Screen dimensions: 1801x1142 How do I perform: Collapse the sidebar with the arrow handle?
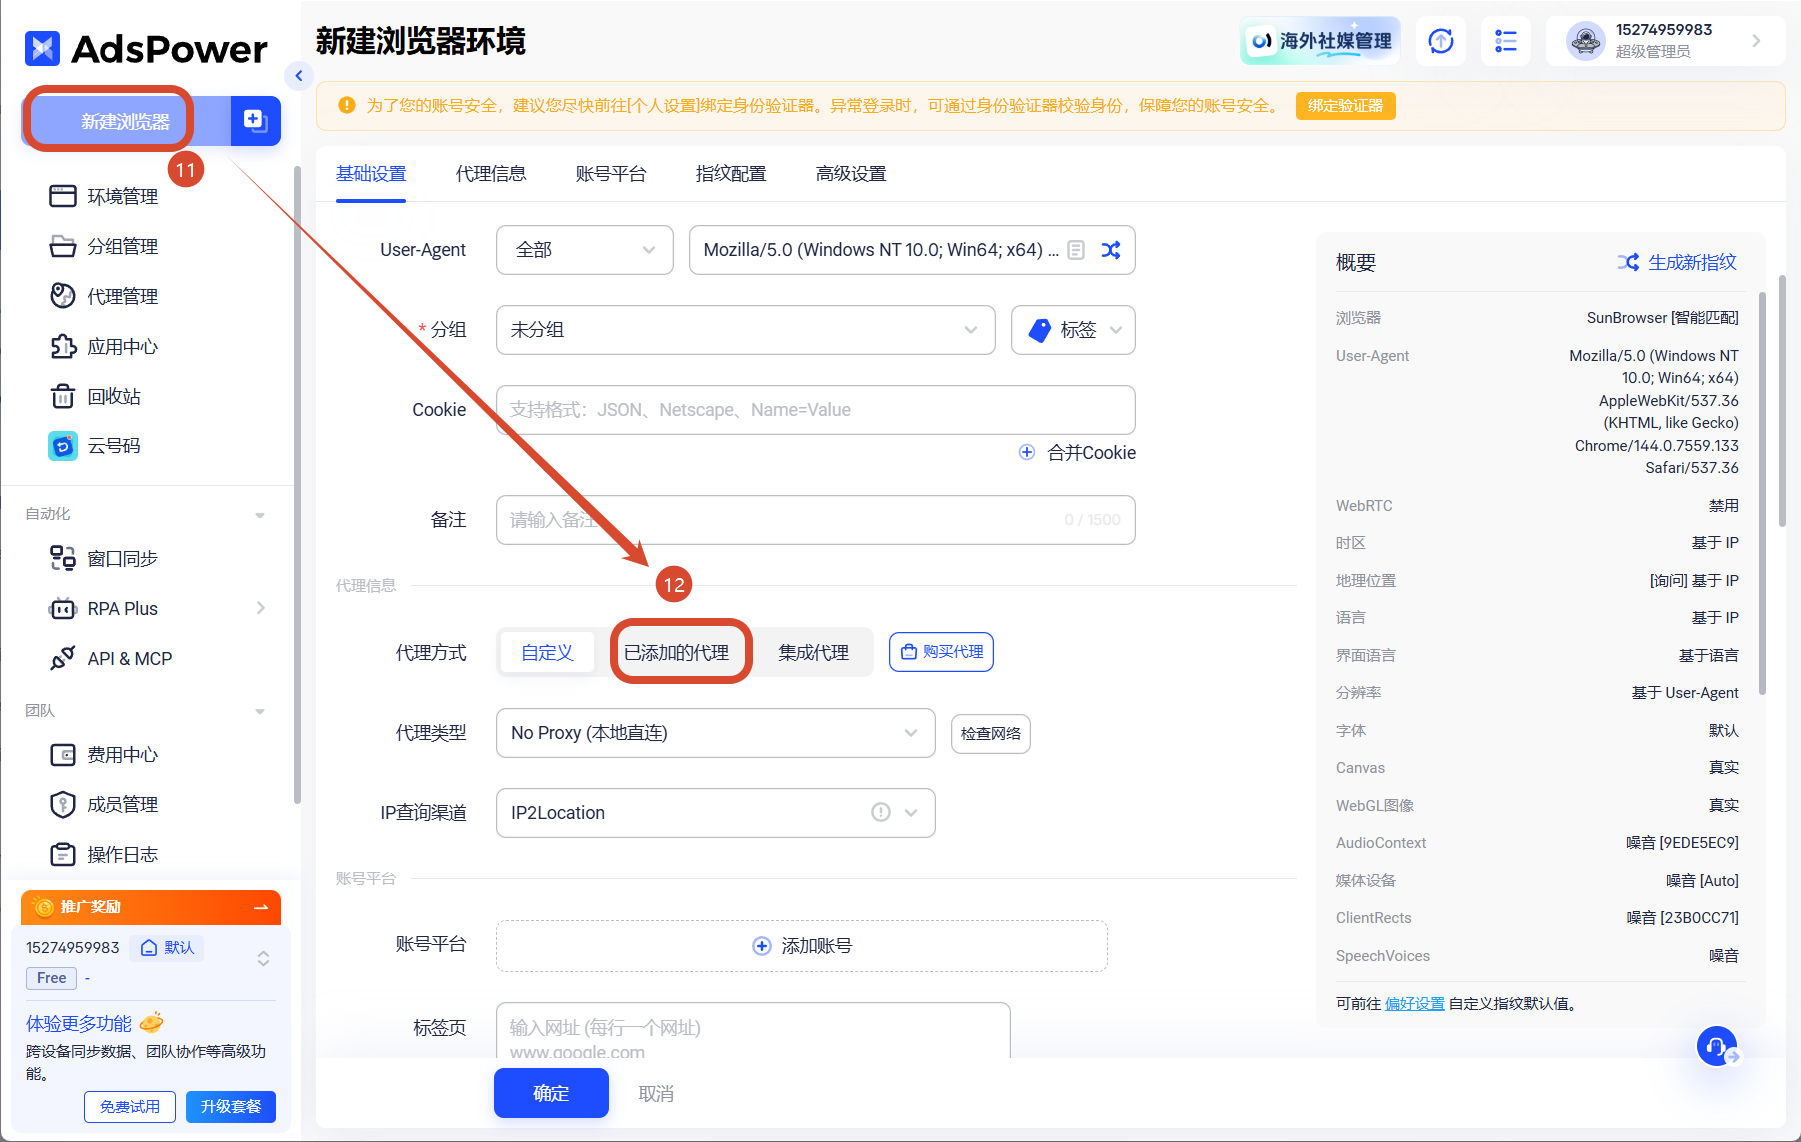click(x=298, y=75)
